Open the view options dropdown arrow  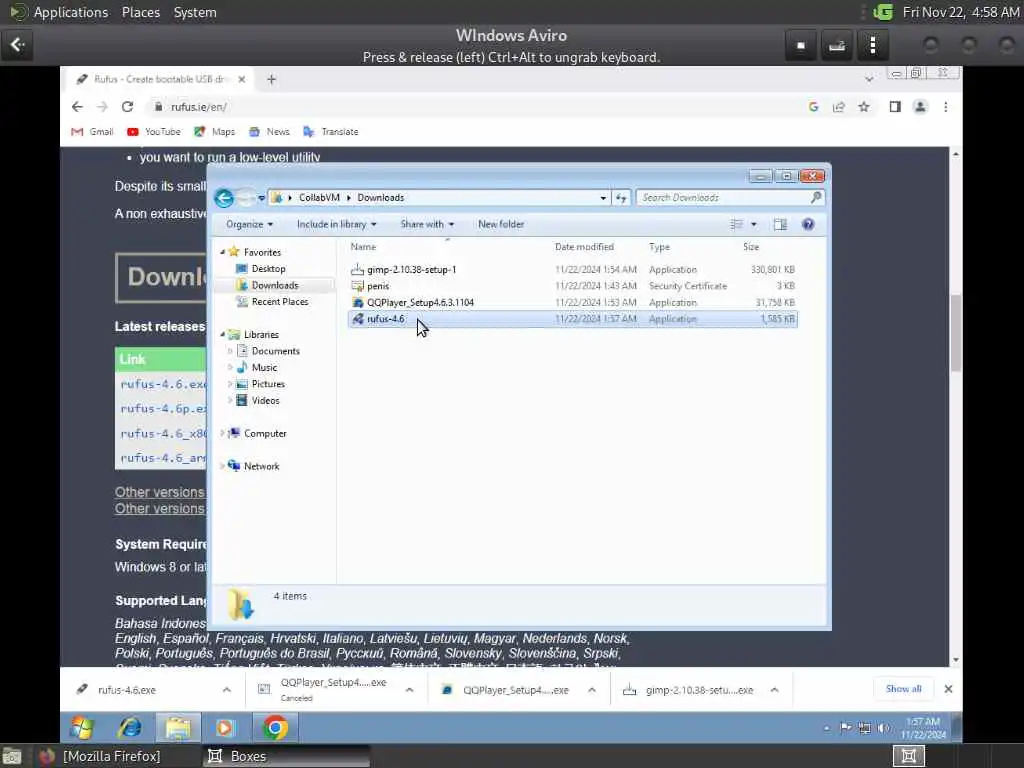click(x=754, y=225)
